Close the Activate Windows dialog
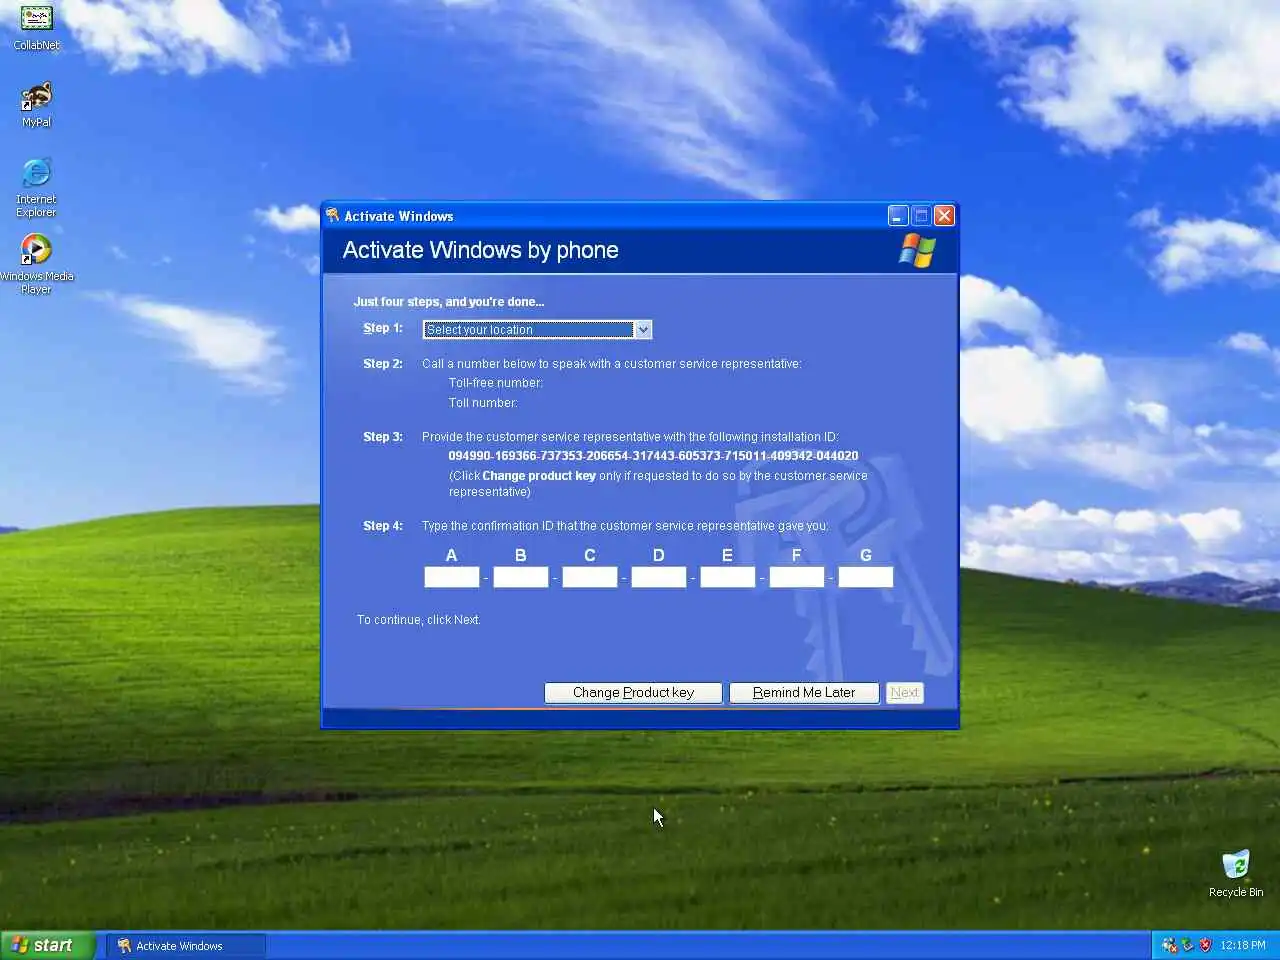 [944, 216]
